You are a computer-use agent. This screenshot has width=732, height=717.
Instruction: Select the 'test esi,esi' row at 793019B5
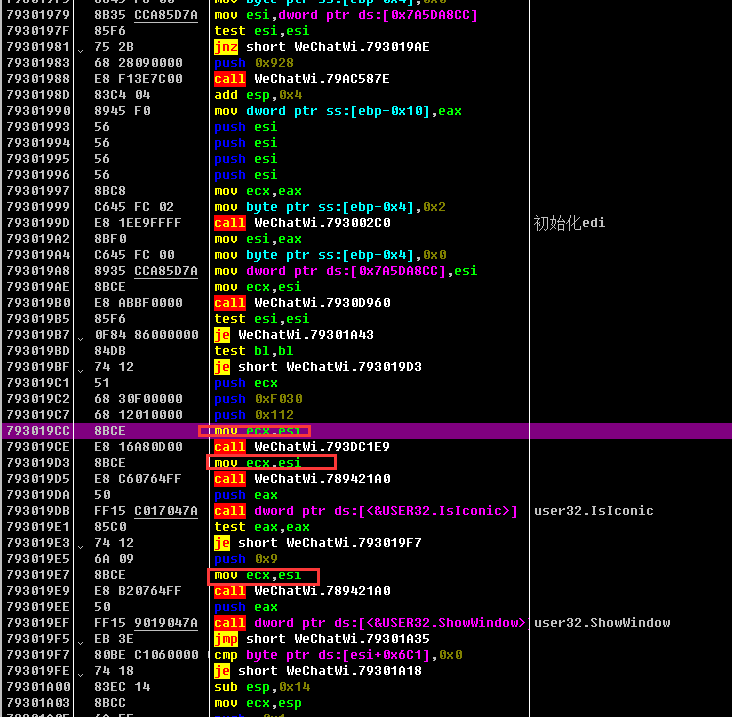pyautogui.click(x=366, y=319)
